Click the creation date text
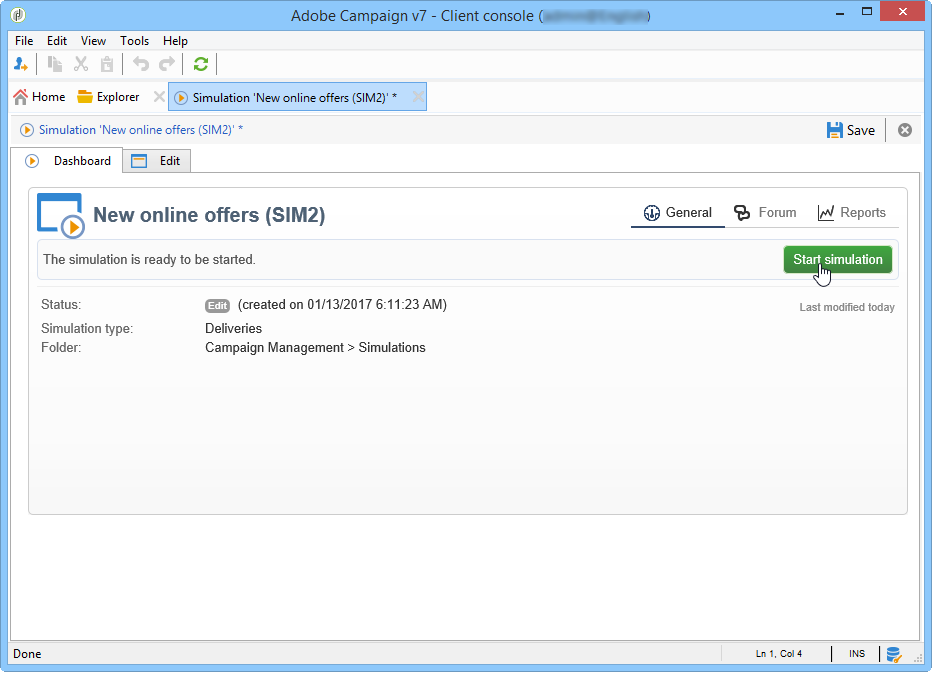The image size is (950, 693). [x=342, y=305]
